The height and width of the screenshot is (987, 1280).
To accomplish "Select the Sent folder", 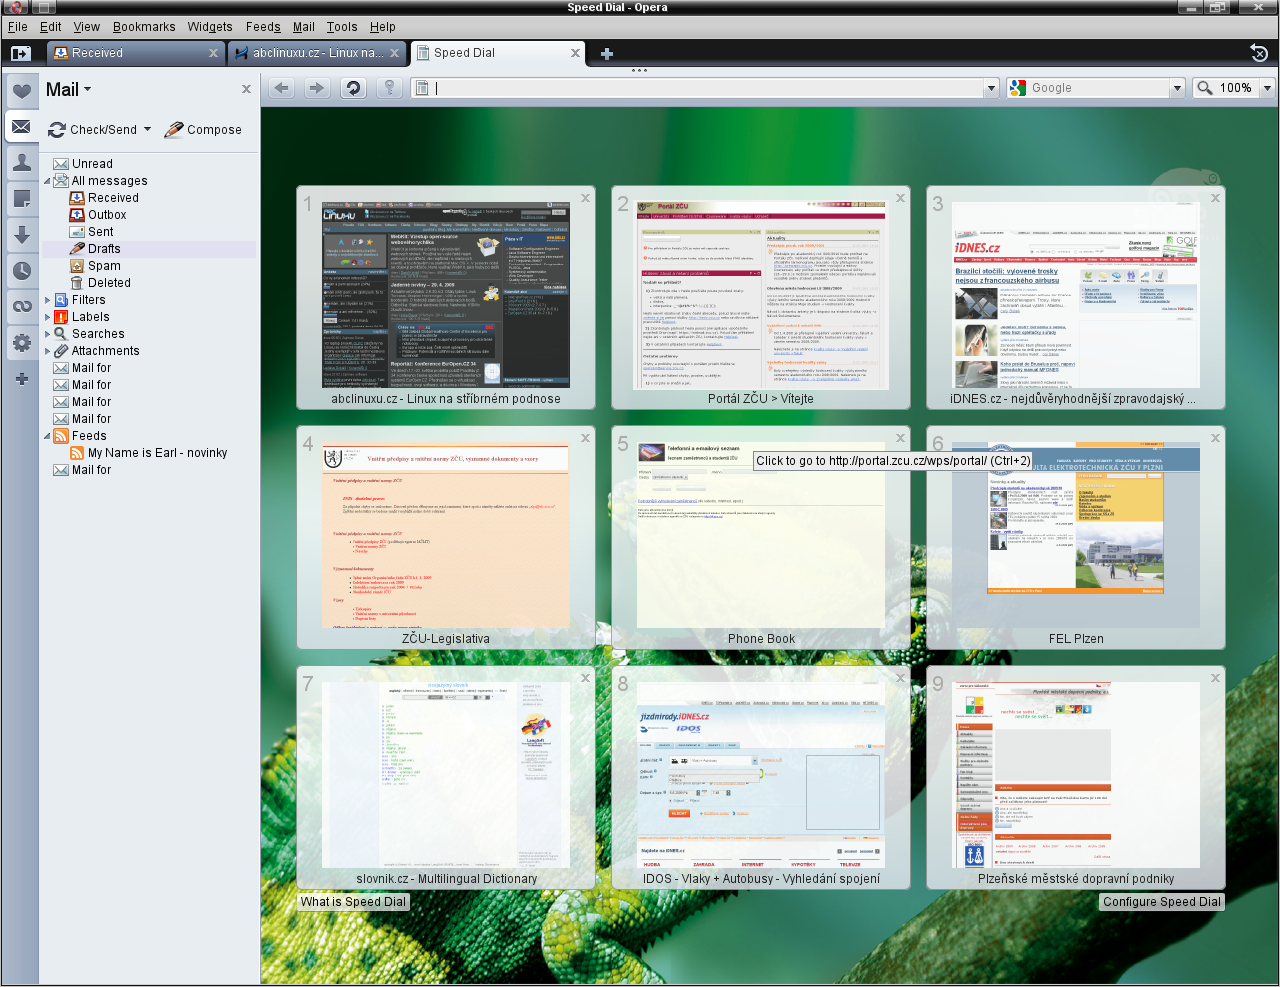I will pyautogui.click(x=101, y=232).
